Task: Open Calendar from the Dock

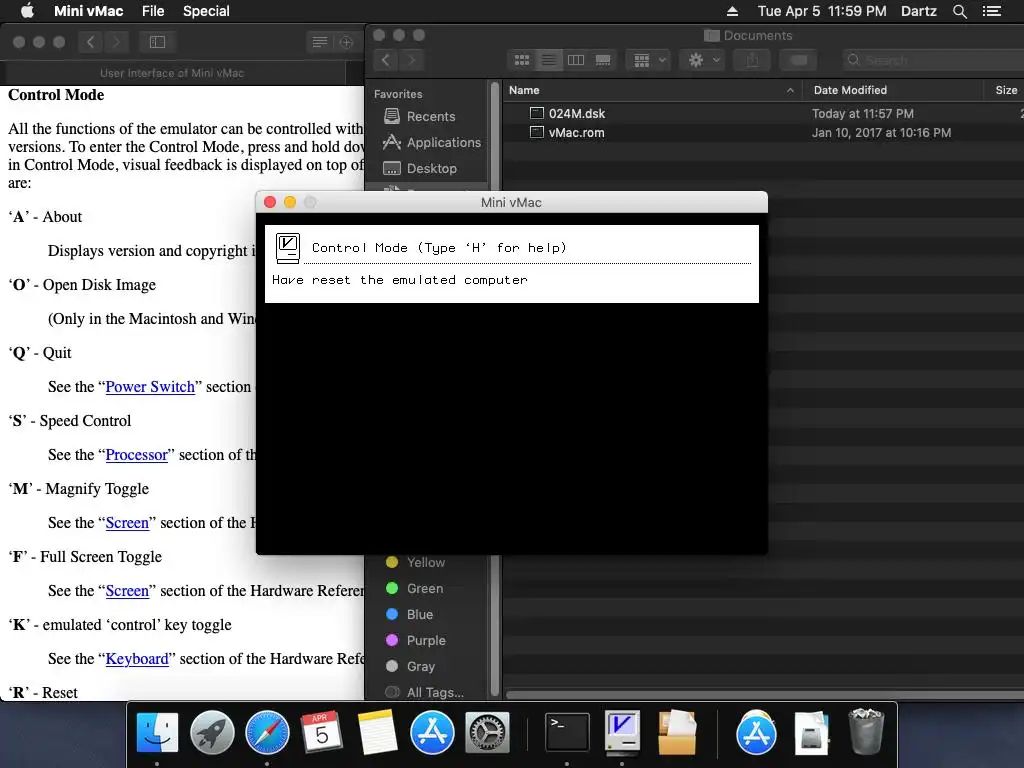Action: [x=322, y=733]
